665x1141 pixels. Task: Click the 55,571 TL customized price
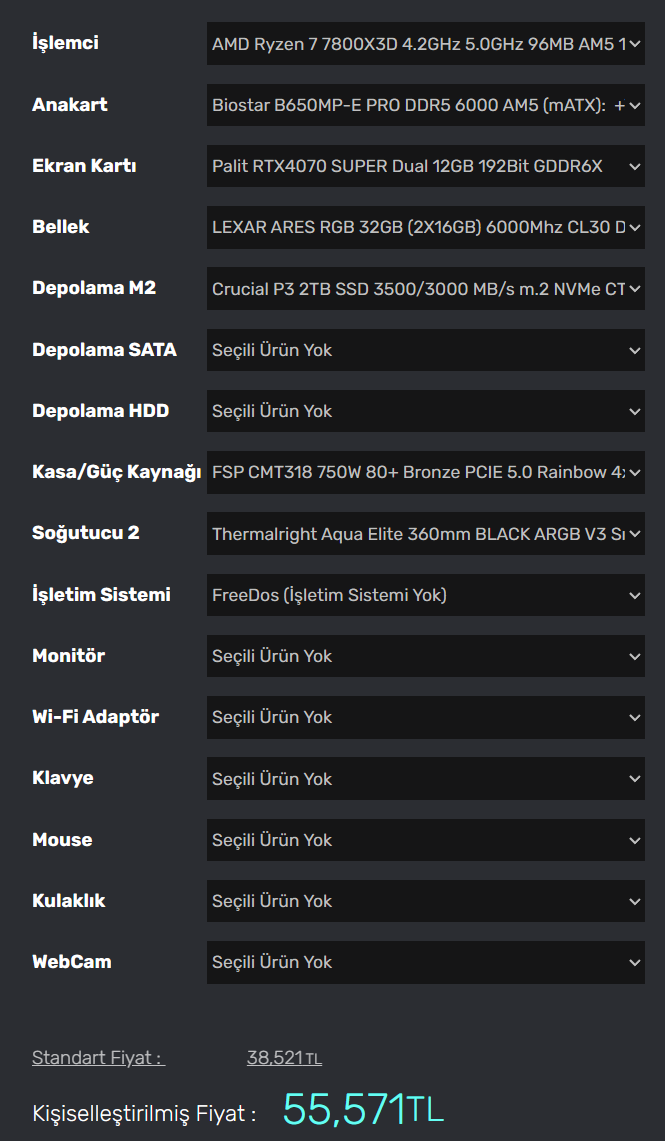click(363, 1110)
